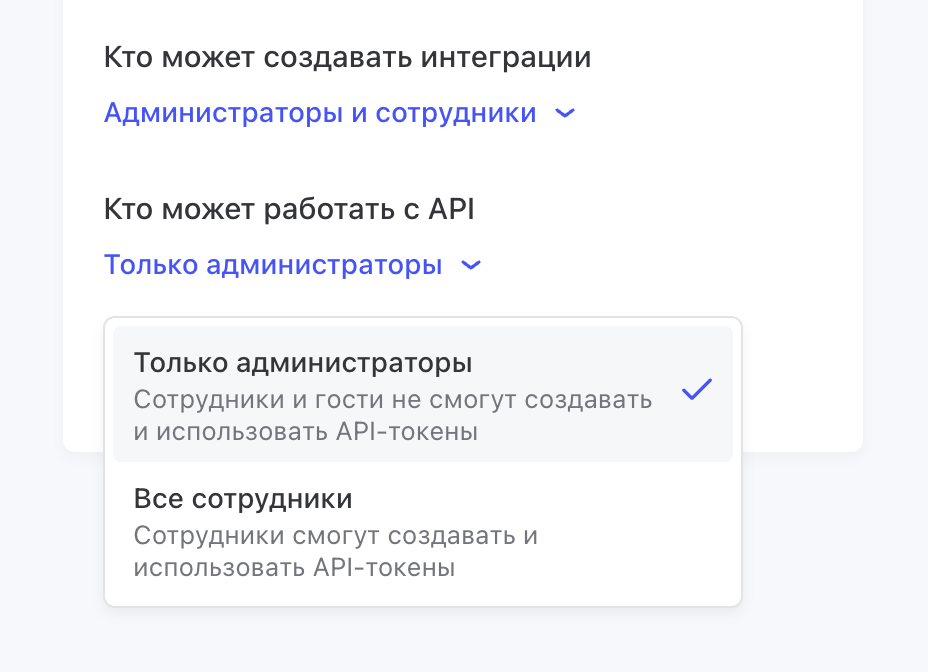Choose highlighted "Только администраторы" list option

(x=303, y=362)
